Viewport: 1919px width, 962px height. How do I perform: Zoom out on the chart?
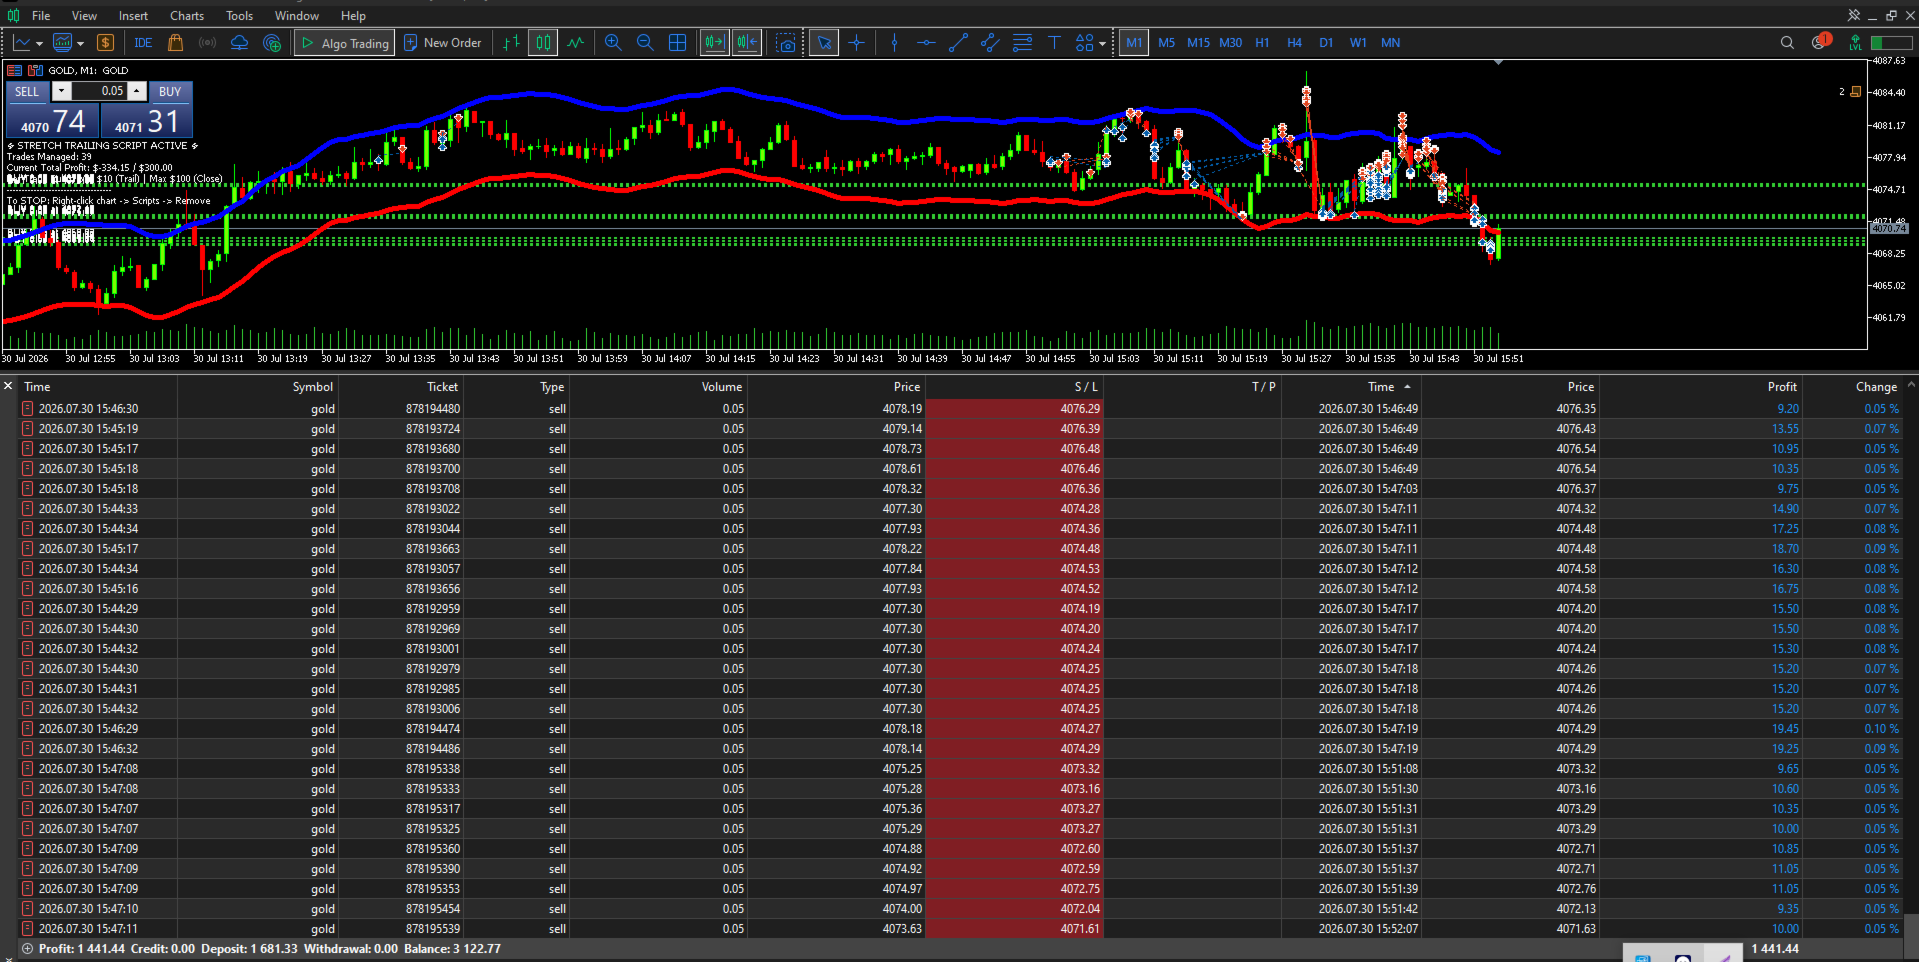coord(645,43)
